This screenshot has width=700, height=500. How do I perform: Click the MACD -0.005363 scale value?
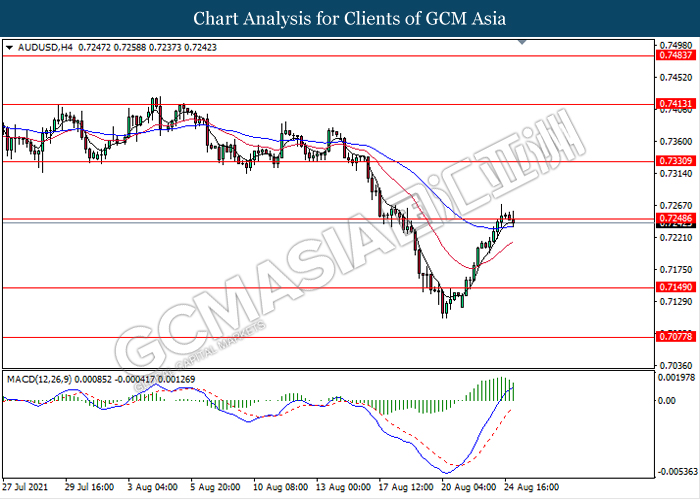677,469
